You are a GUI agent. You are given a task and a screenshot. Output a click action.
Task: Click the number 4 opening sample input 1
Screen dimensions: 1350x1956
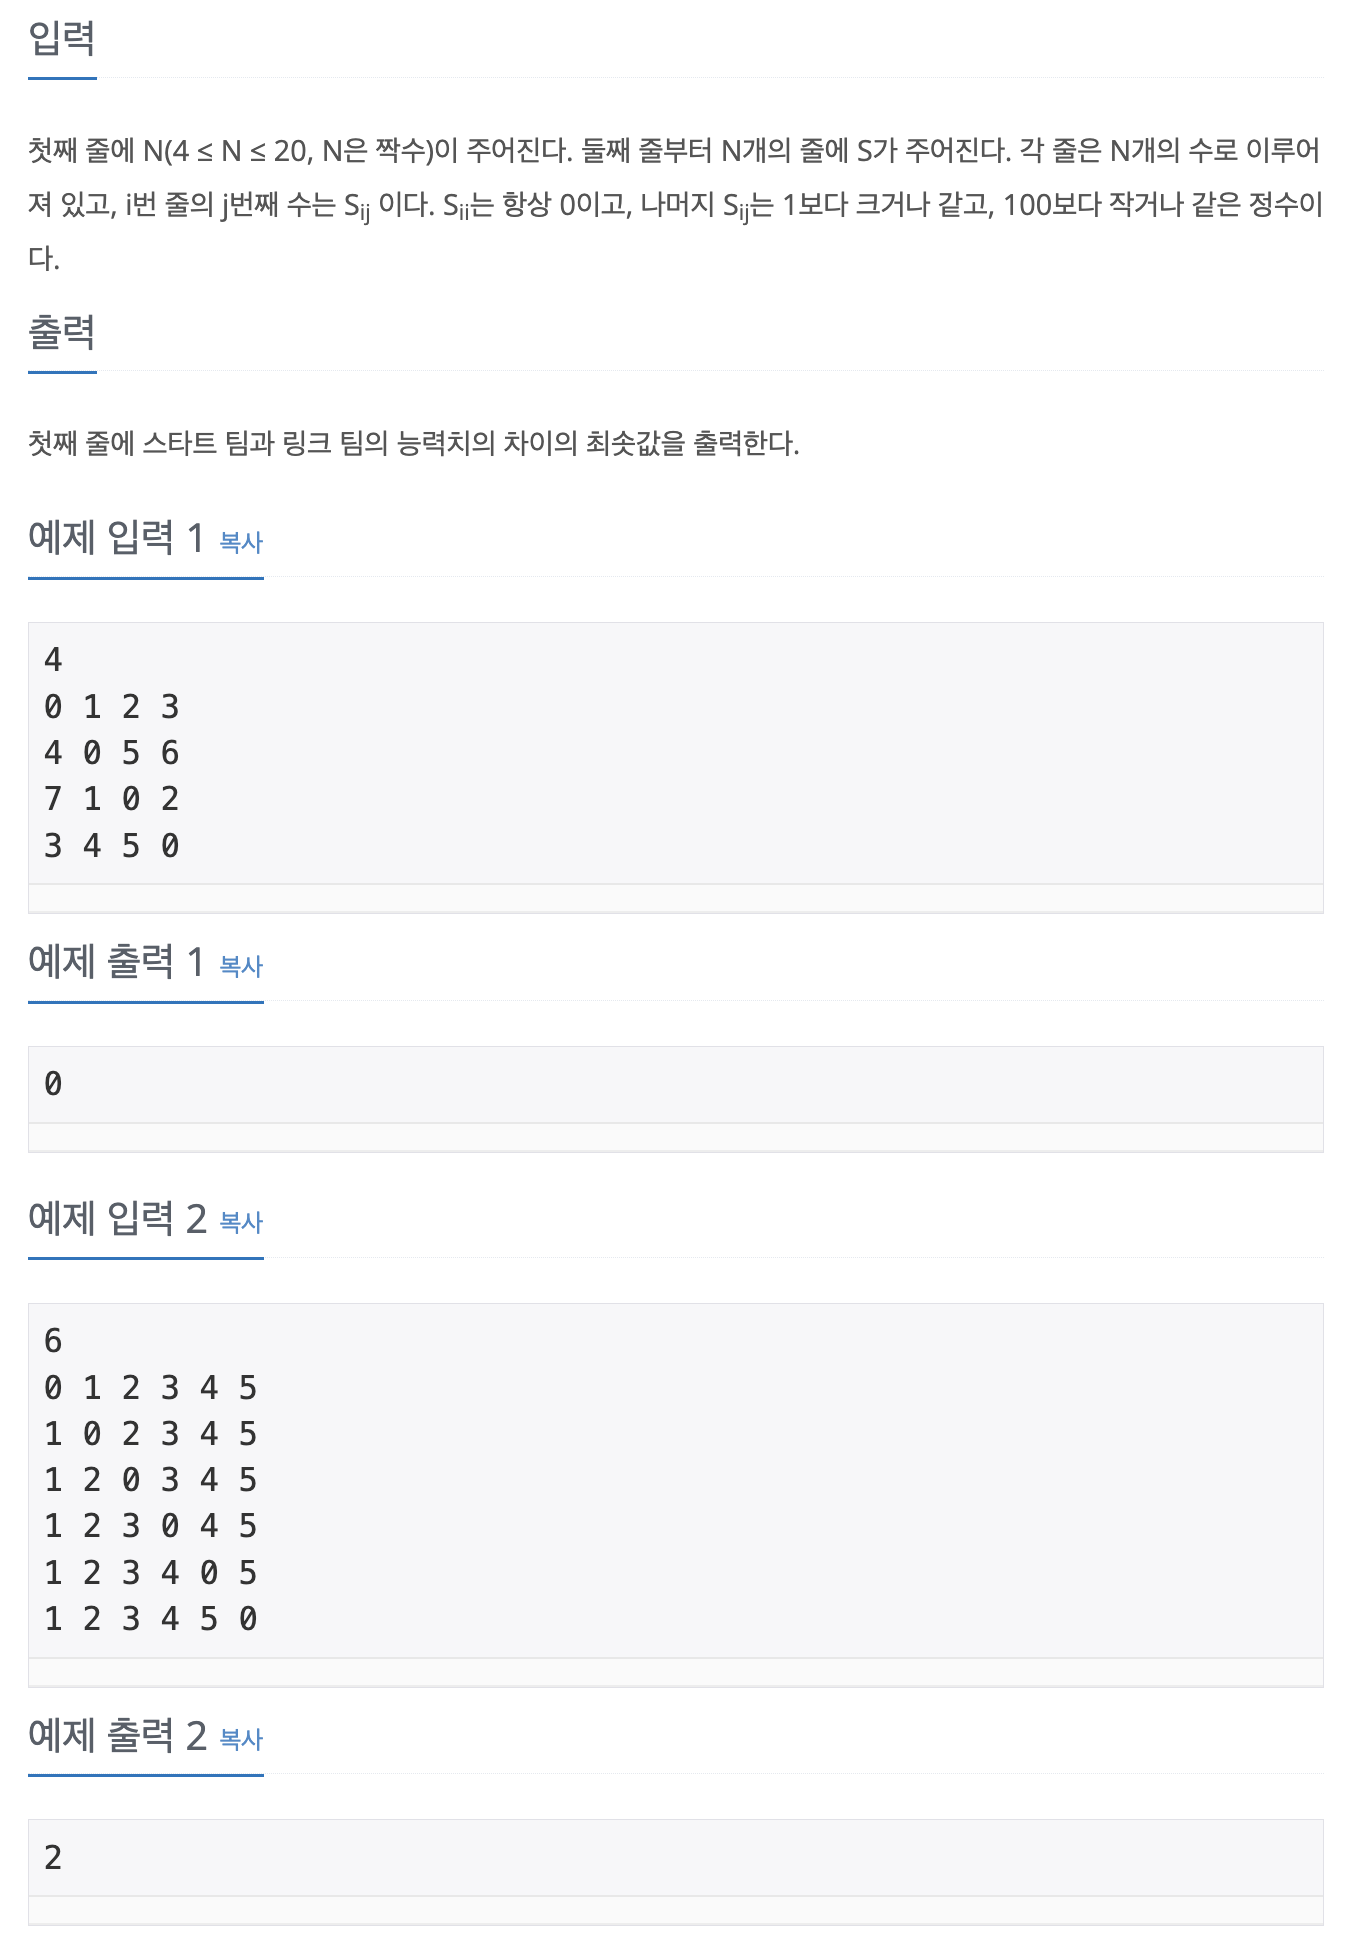tap(53, 660)
